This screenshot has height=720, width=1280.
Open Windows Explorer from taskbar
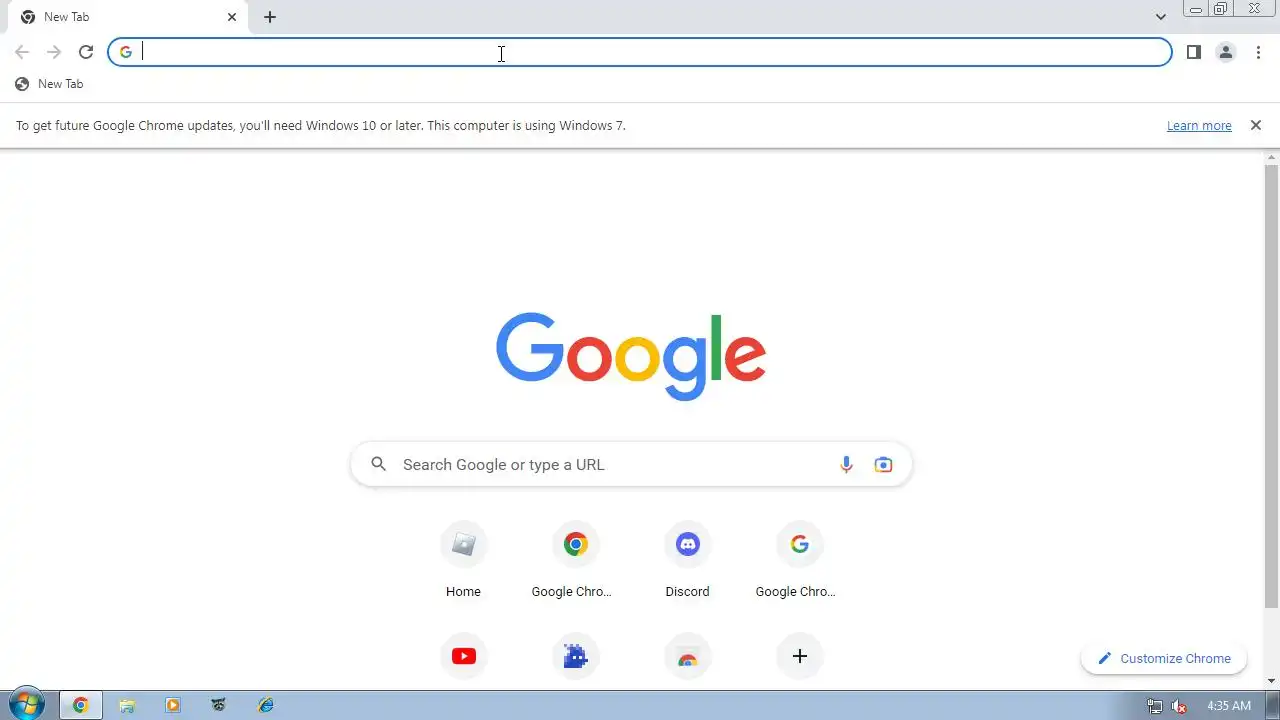click(127, 705)
